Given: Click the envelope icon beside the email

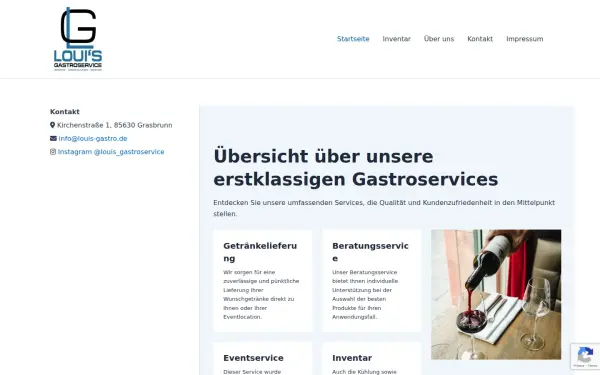Looking at the screenshot, I should coord(53,139).
